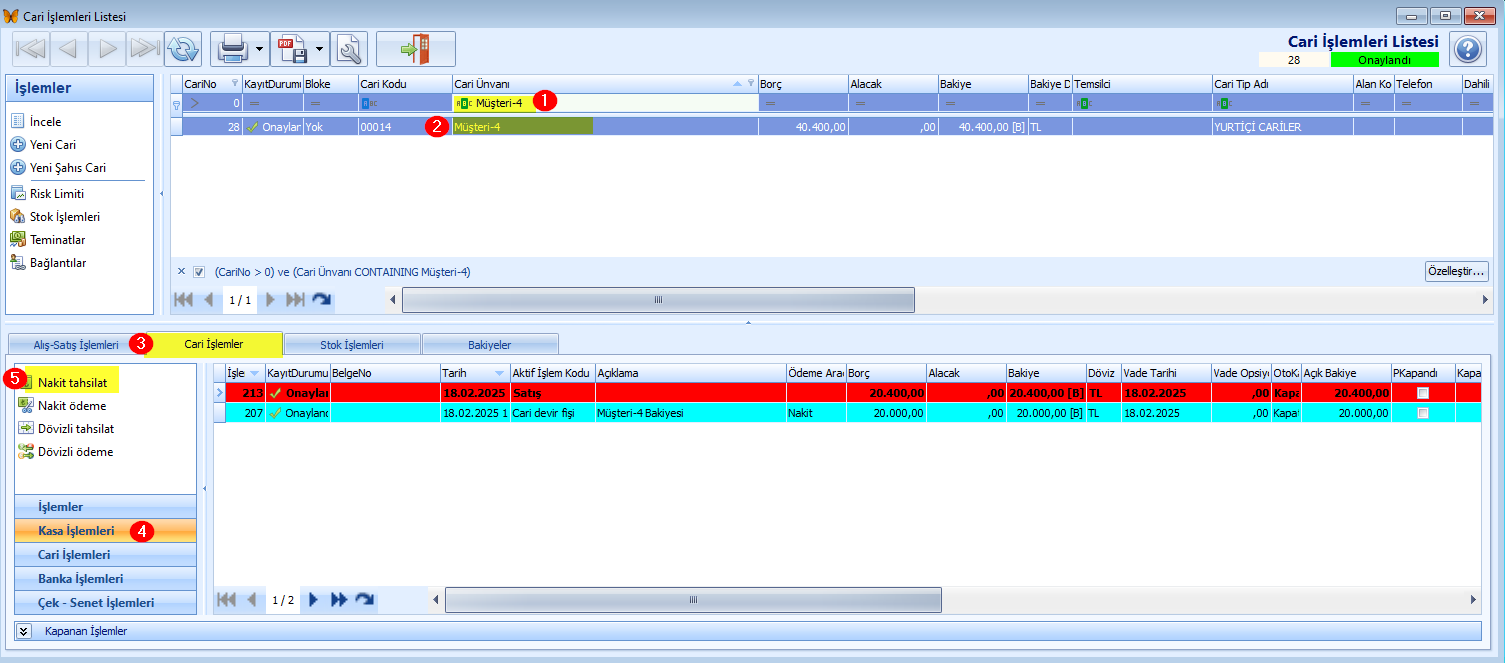The image size is (1505, 663).
Task: Click the upper grid's horizontal scrollbar thumb
Action: pyautogui.click(x=657, y=300)
